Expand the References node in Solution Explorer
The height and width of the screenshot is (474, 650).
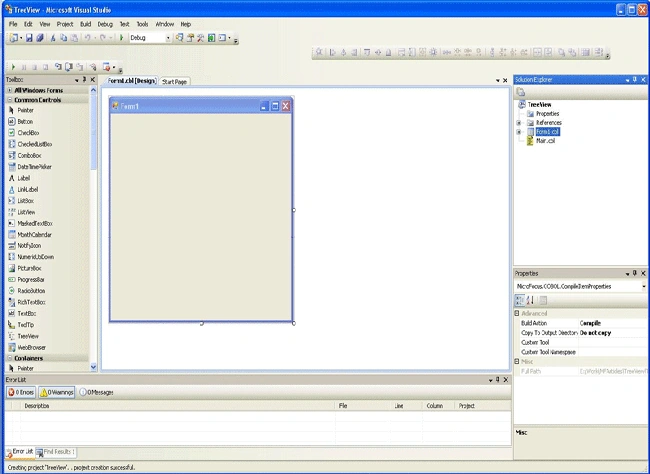click(x=519, y=123)
